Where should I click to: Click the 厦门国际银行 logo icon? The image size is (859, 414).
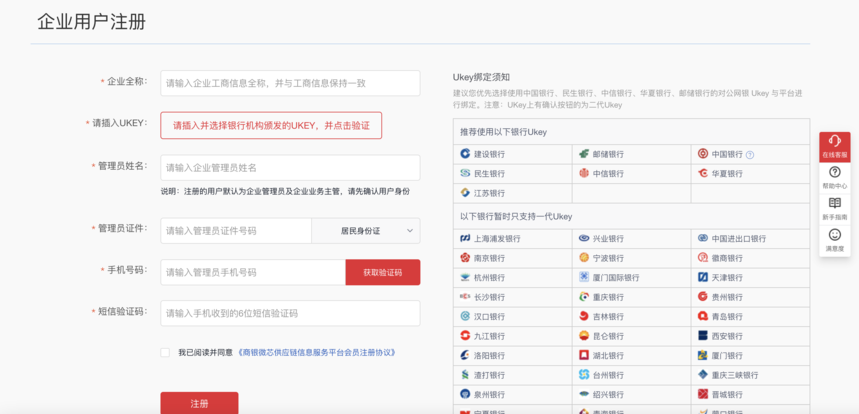584,277
